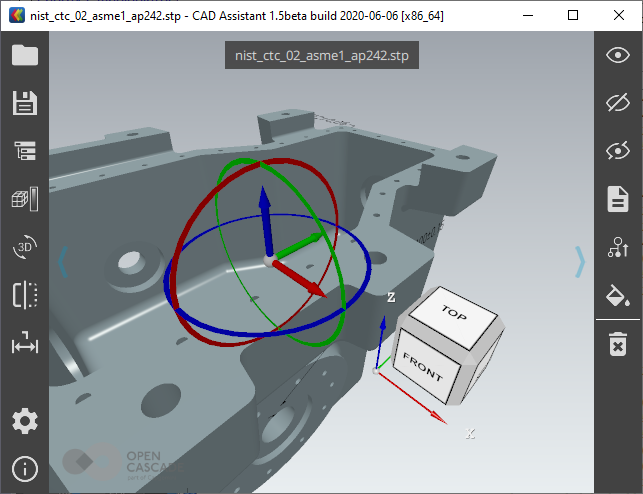Open the display mode cube icon
The height and width of the screenshot is (494, 643).
(x=24, y=198)
